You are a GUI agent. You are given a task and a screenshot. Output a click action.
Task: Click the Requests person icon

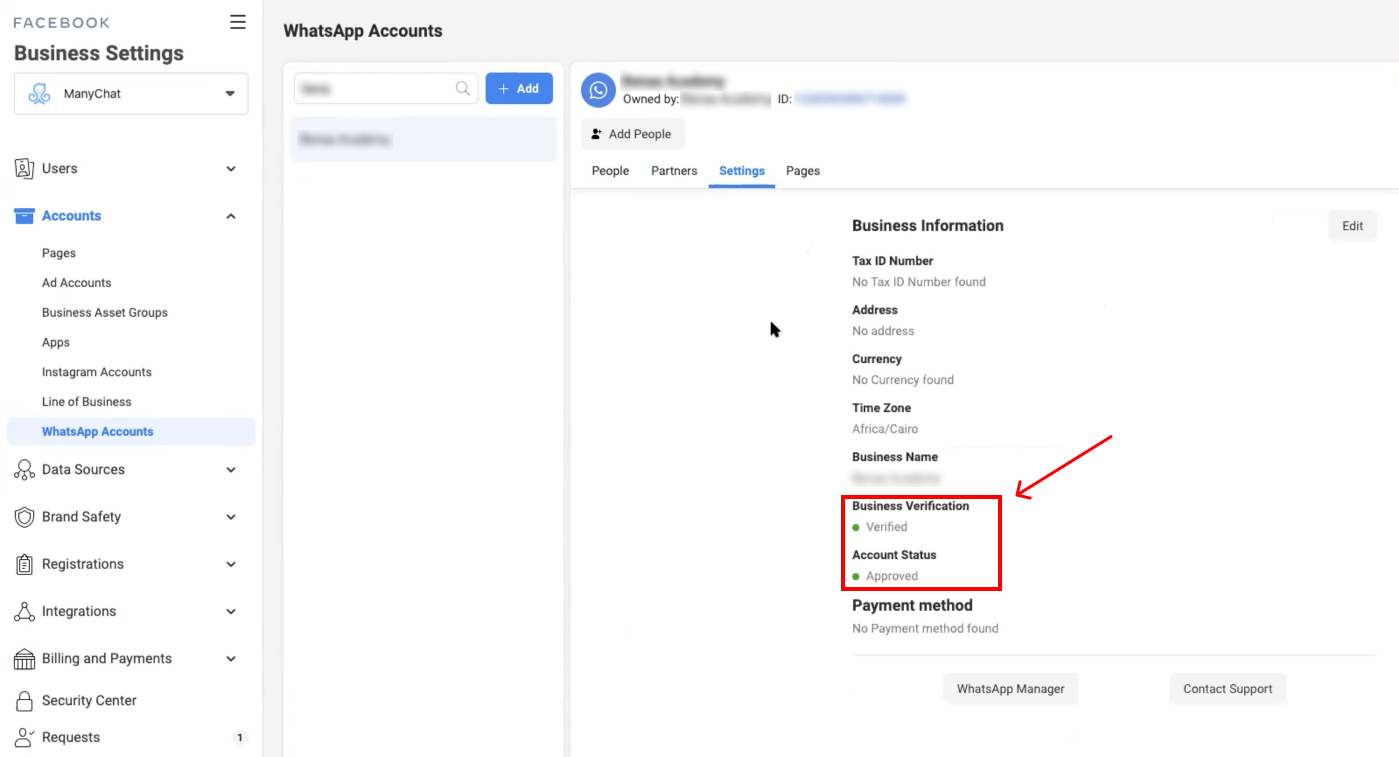tap(24, 737)
